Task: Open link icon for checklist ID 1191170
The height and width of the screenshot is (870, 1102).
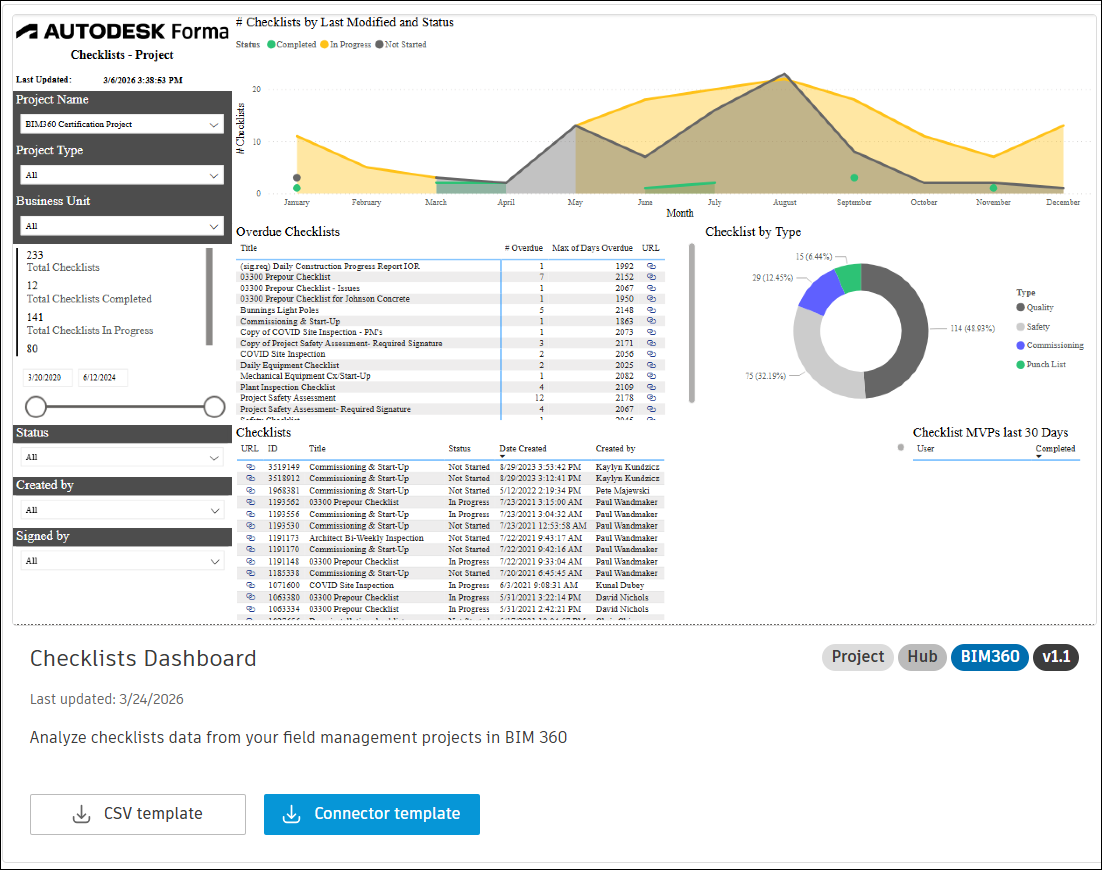Action: point(250,550)
